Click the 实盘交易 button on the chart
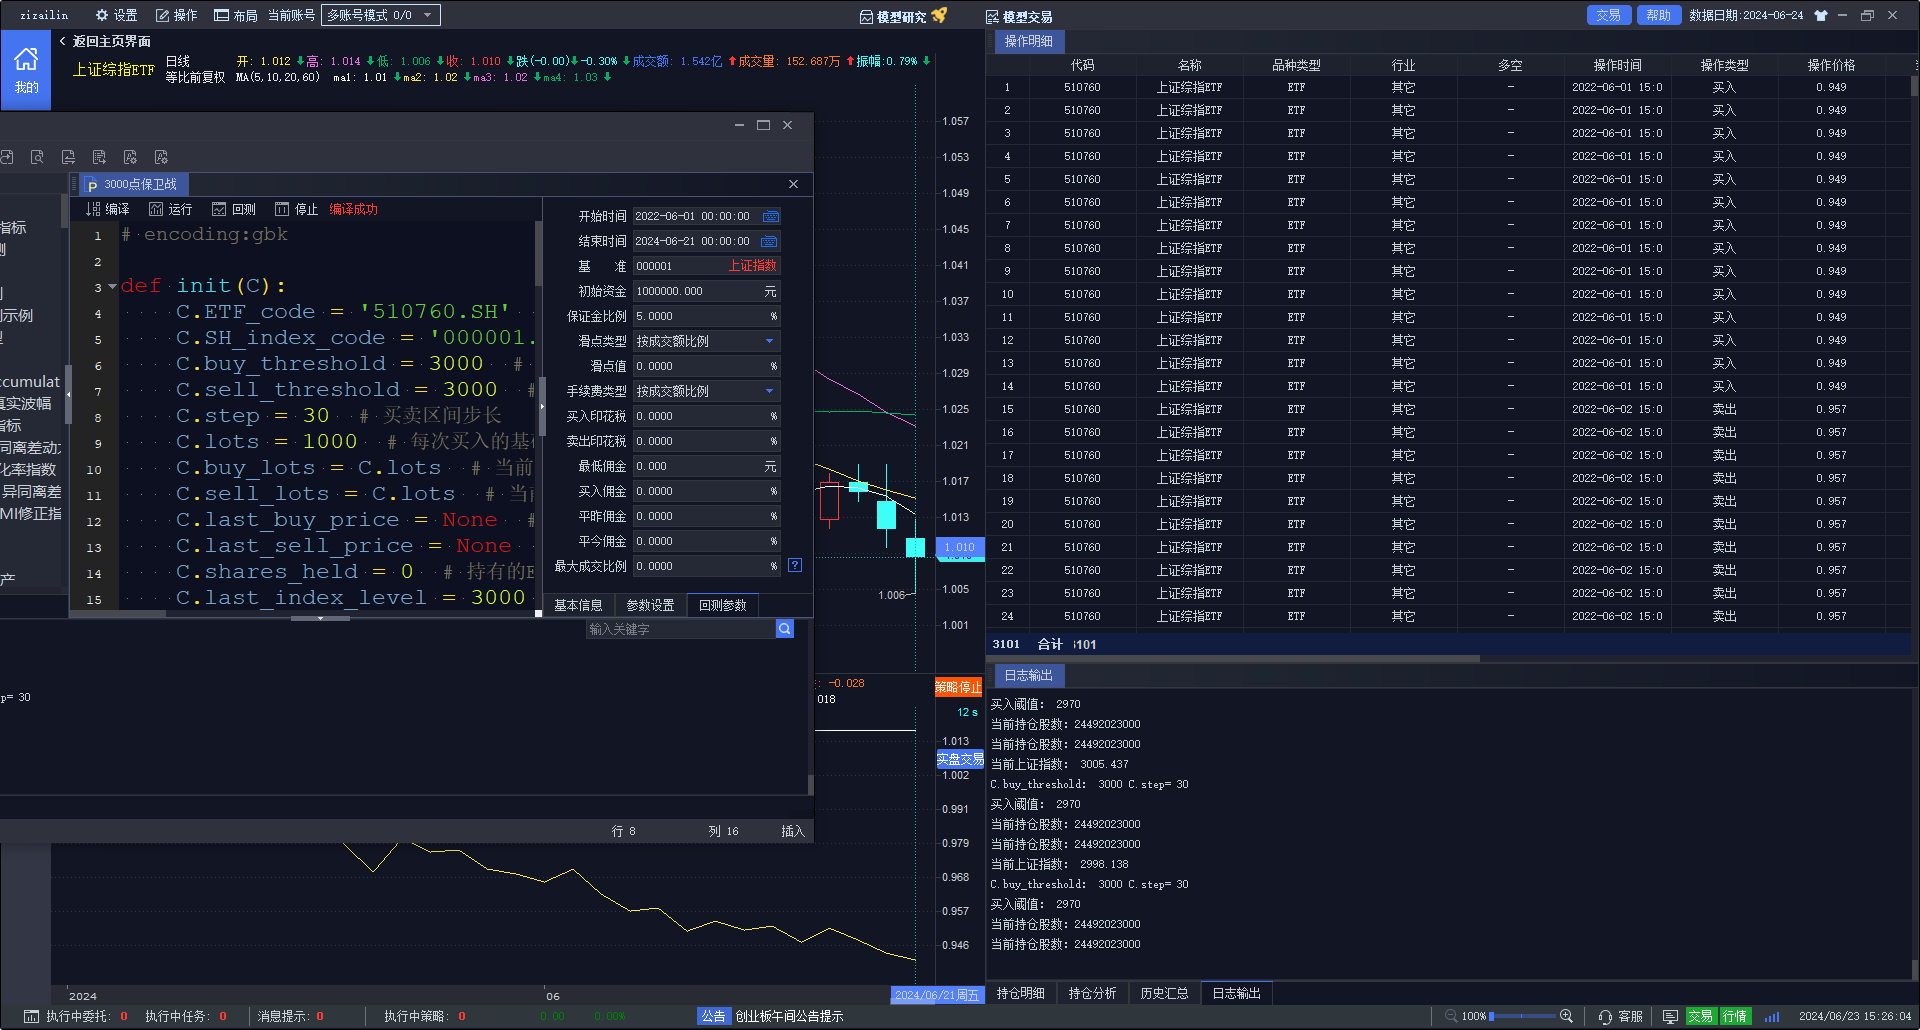This screenshot has width=1920, height=1030. tap(960, 760)
